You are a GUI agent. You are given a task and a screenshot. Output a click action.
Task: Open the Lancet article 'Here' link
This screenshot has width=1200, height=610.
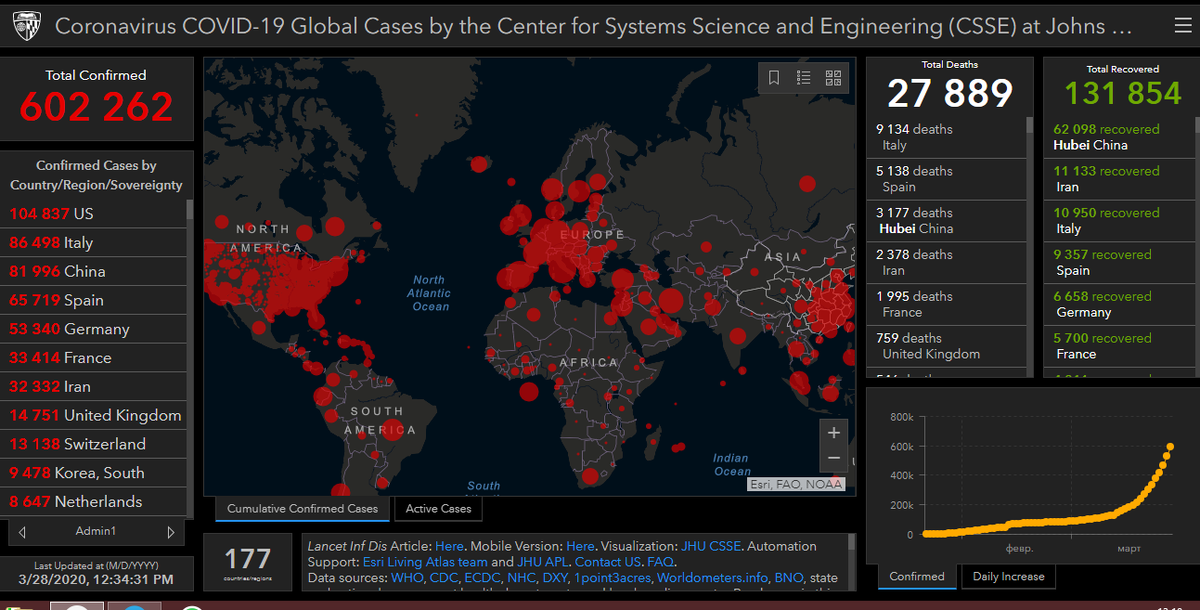(449, 546)
